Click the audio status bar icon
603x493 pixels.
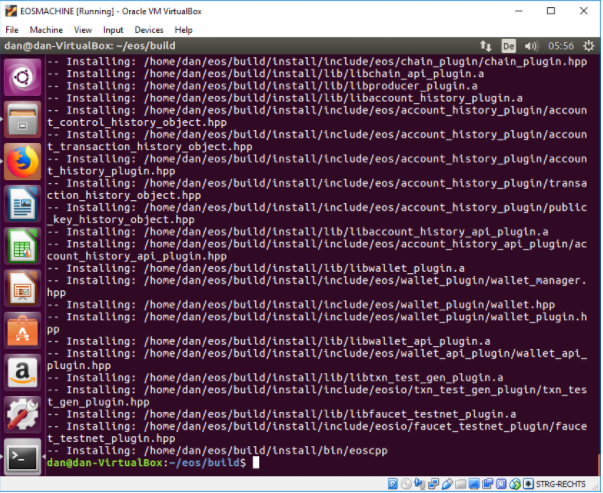[x=419, y=484]
